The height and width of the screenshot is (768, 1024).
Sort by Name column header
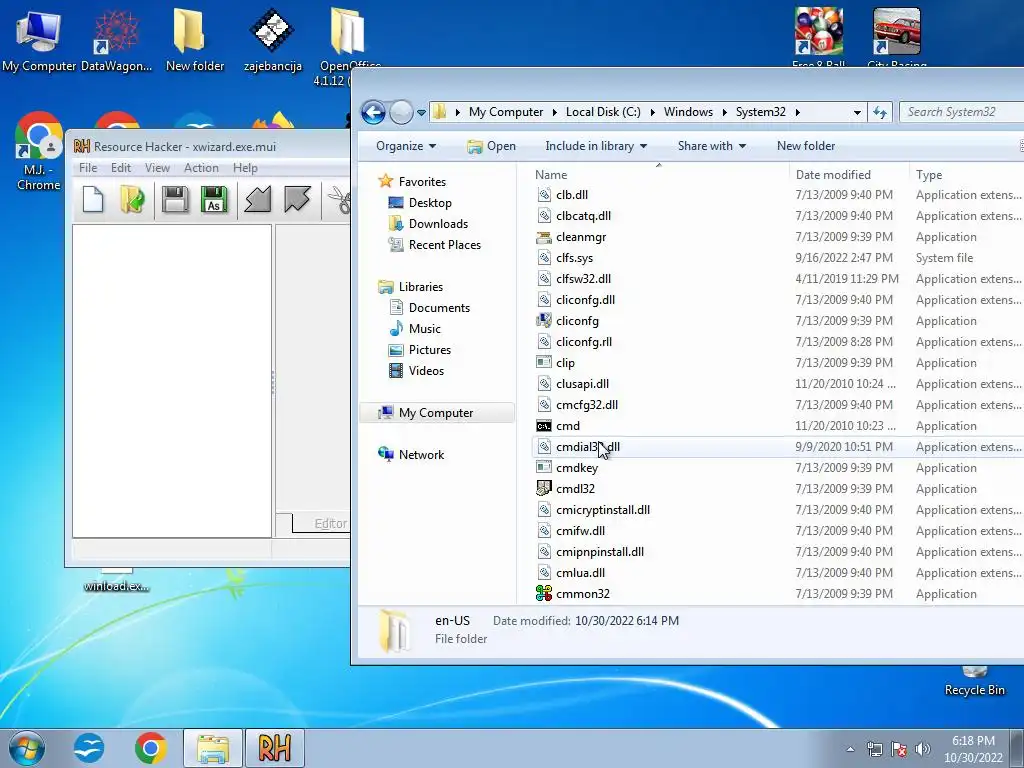tap(660, 174)
